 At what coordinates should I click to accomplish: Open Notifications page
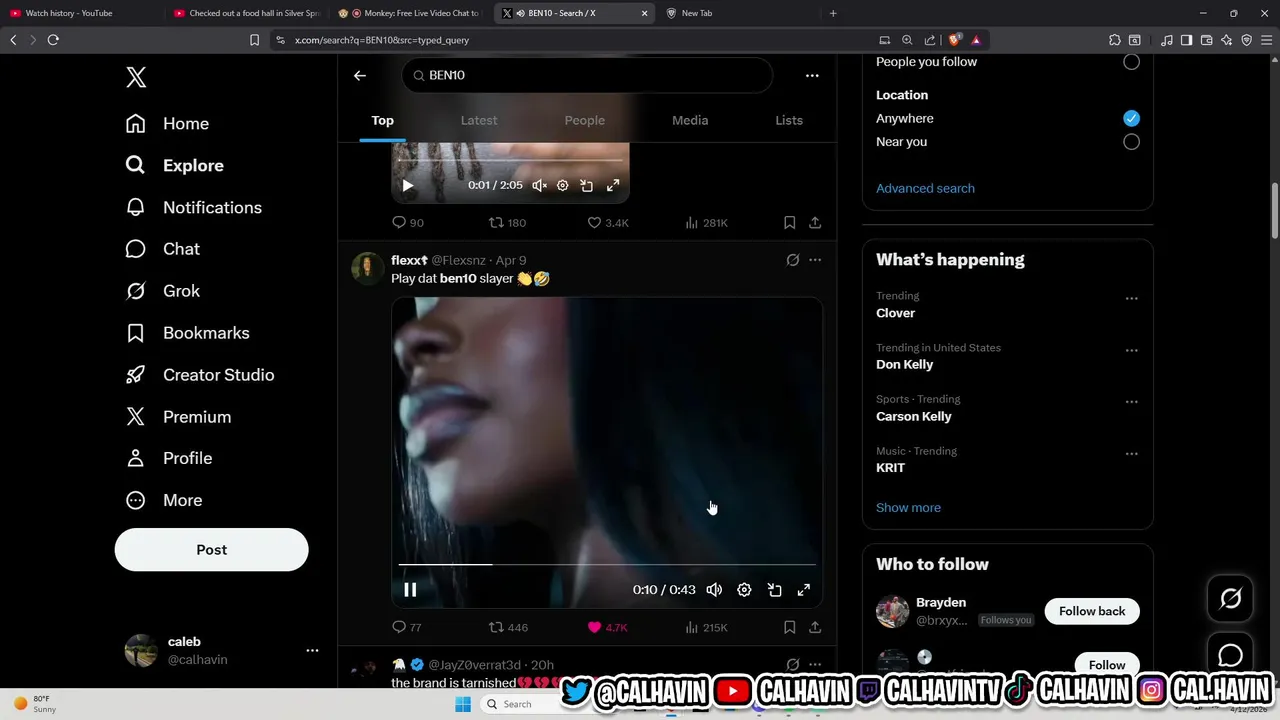tap(193, 208)
